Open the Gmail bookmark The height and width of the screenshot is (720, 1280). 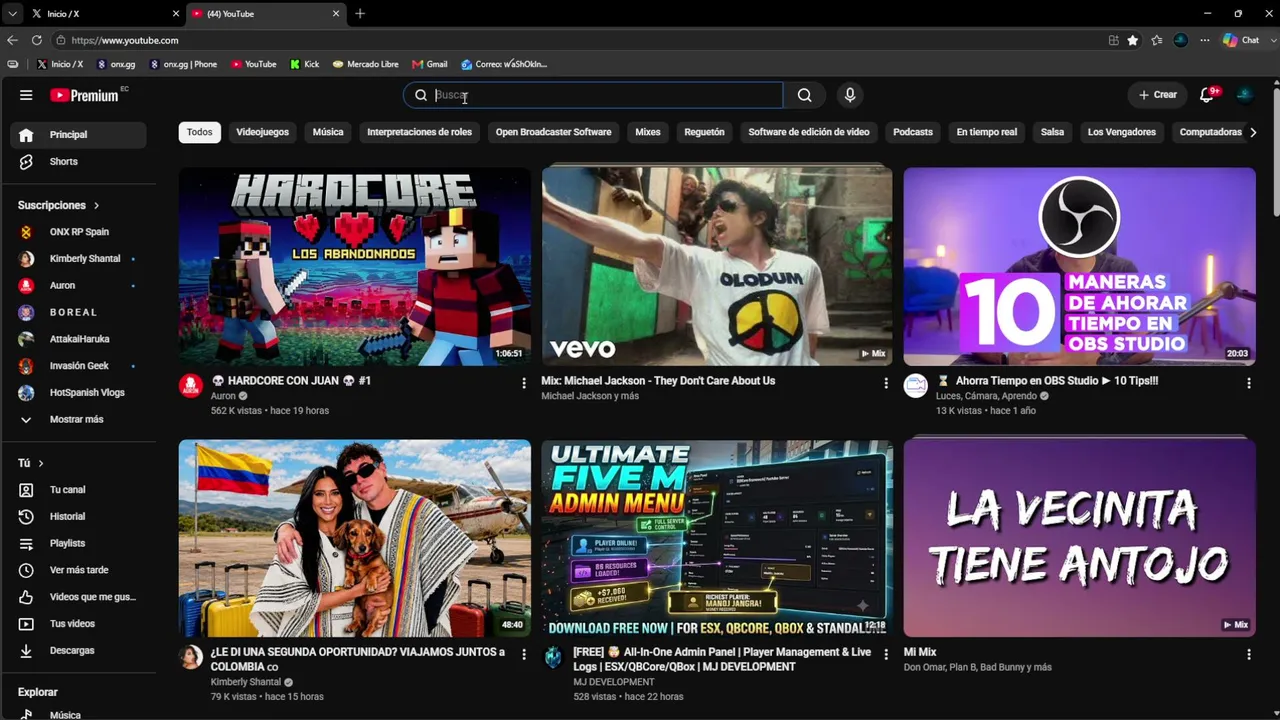429,64
